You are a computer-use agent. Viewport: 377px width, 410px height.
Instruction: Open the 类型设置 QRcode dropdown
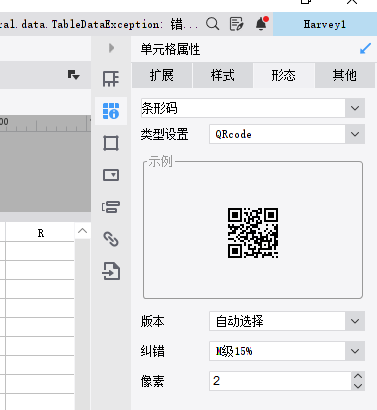point(287,134)
